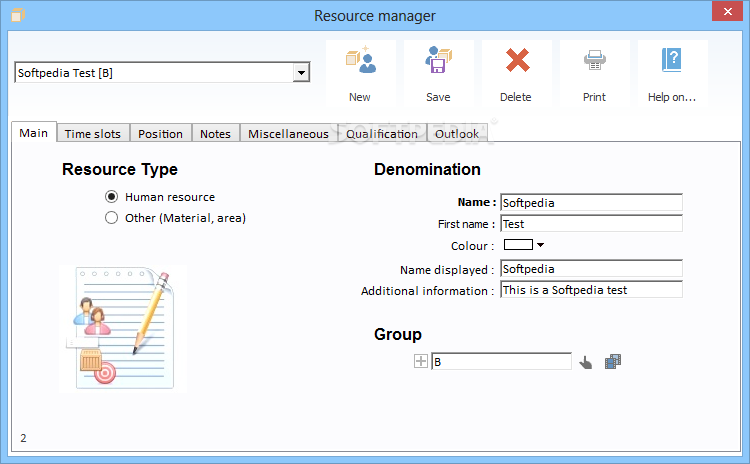Click the Resource Type heading
The image size is (750, 464).
(x=120, y=169)
